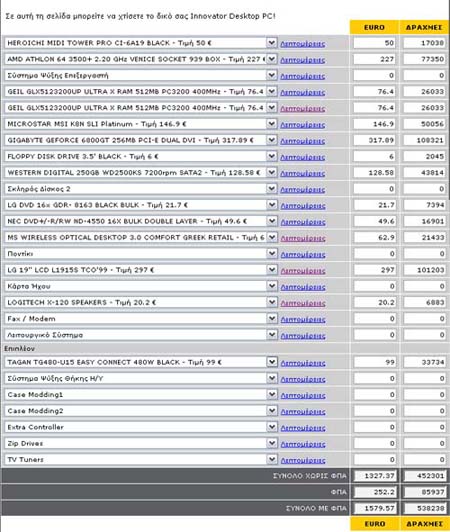The width and height of the screenshot is (450, 532).
Task: Open the TAGAN TG480-U15 power supply dropdown
Action: point(141,362)
